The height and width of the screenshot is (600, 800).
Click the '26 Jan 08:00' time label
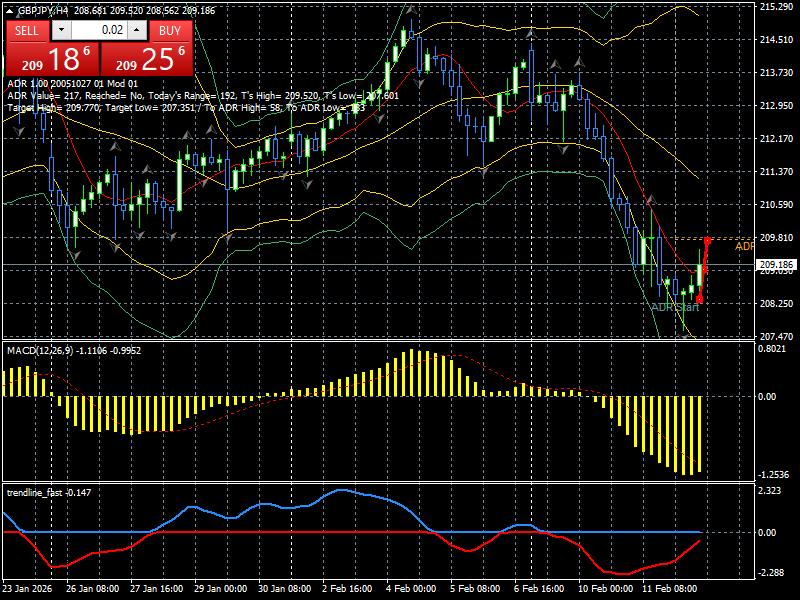click(x=92, y=589)
